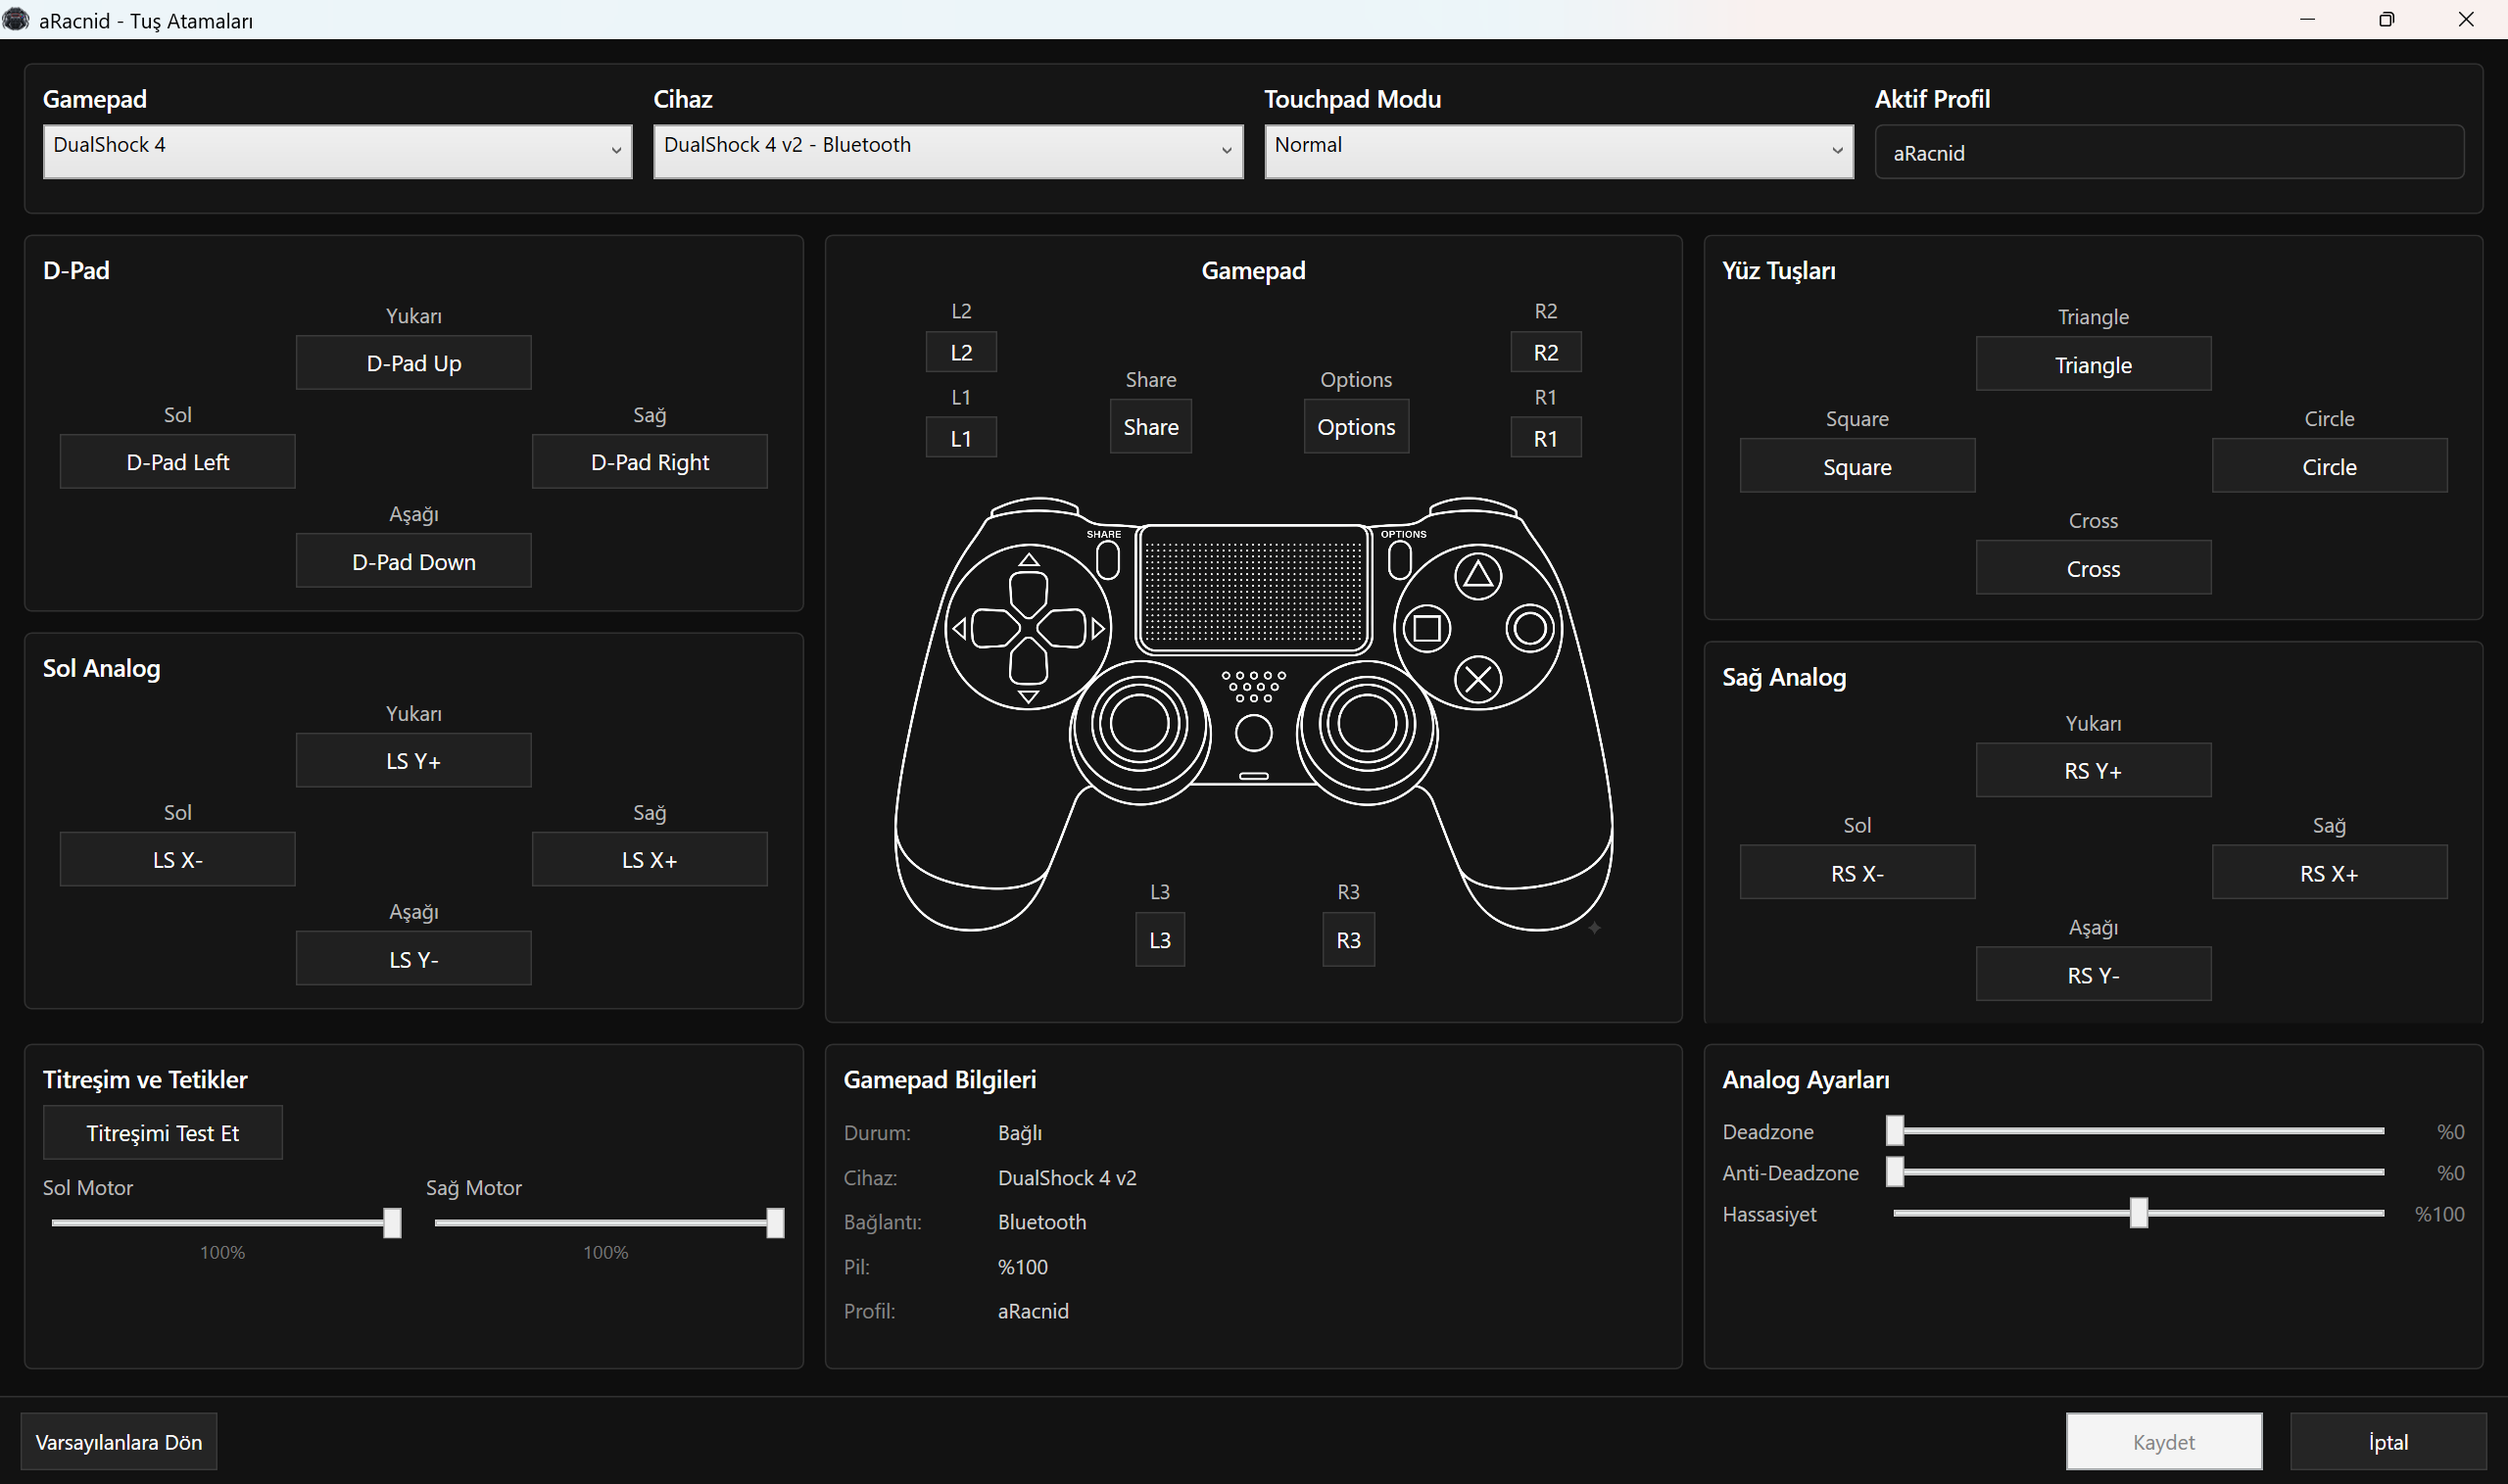Image resolution: width=2508 pixels, height=1484 pixels.
Task: Click the touchpad on the controller diagram
Action: coord(1253,588)
